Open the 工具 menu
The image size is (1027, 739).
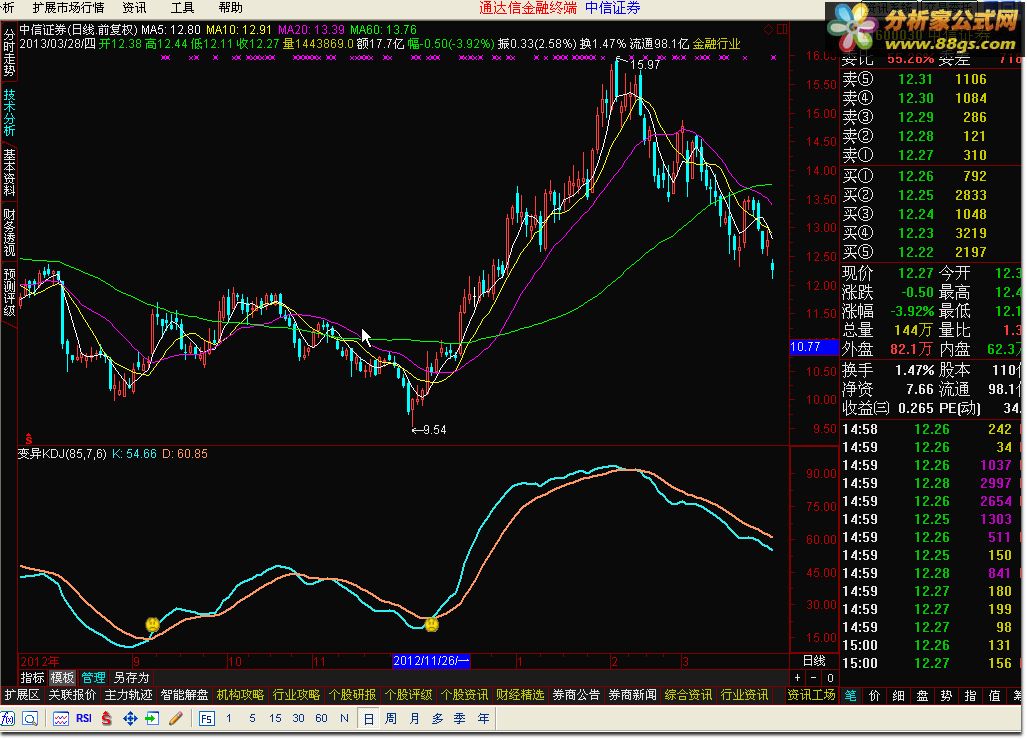pyautogui.click(x=182, y=8)
